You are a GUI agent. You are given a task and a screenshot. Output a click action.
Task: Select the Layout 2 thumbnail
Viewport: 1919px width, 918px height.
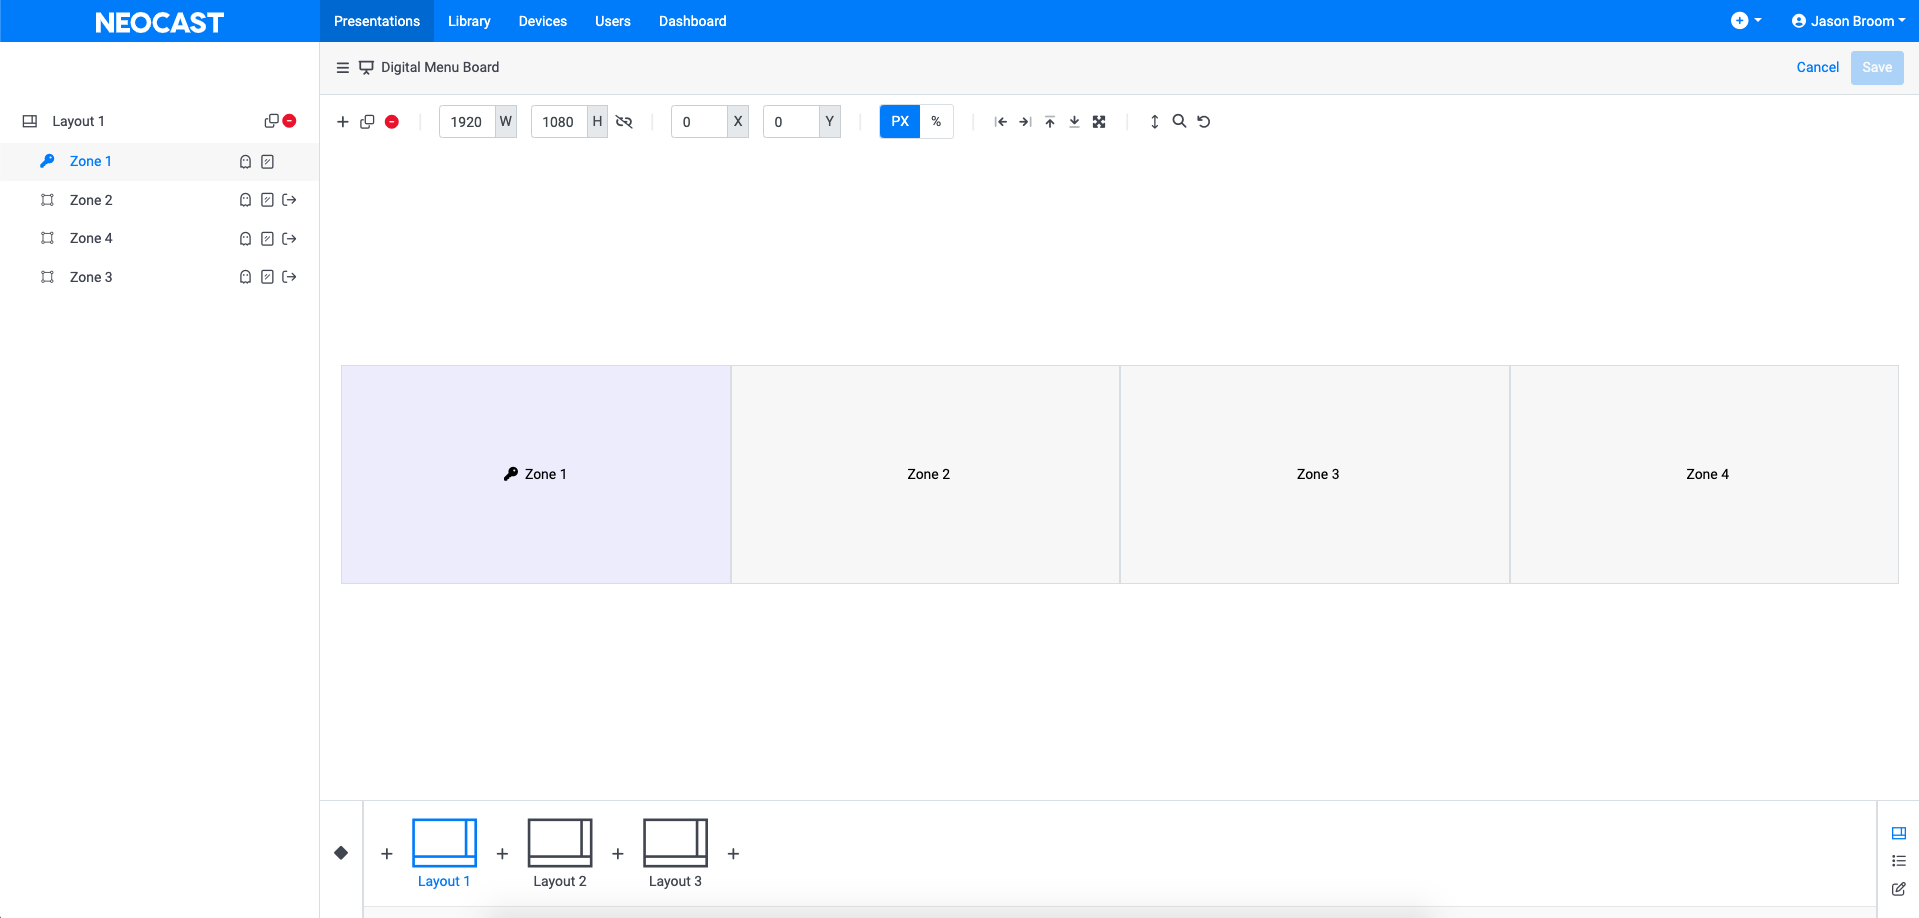[x=559, y=845]
